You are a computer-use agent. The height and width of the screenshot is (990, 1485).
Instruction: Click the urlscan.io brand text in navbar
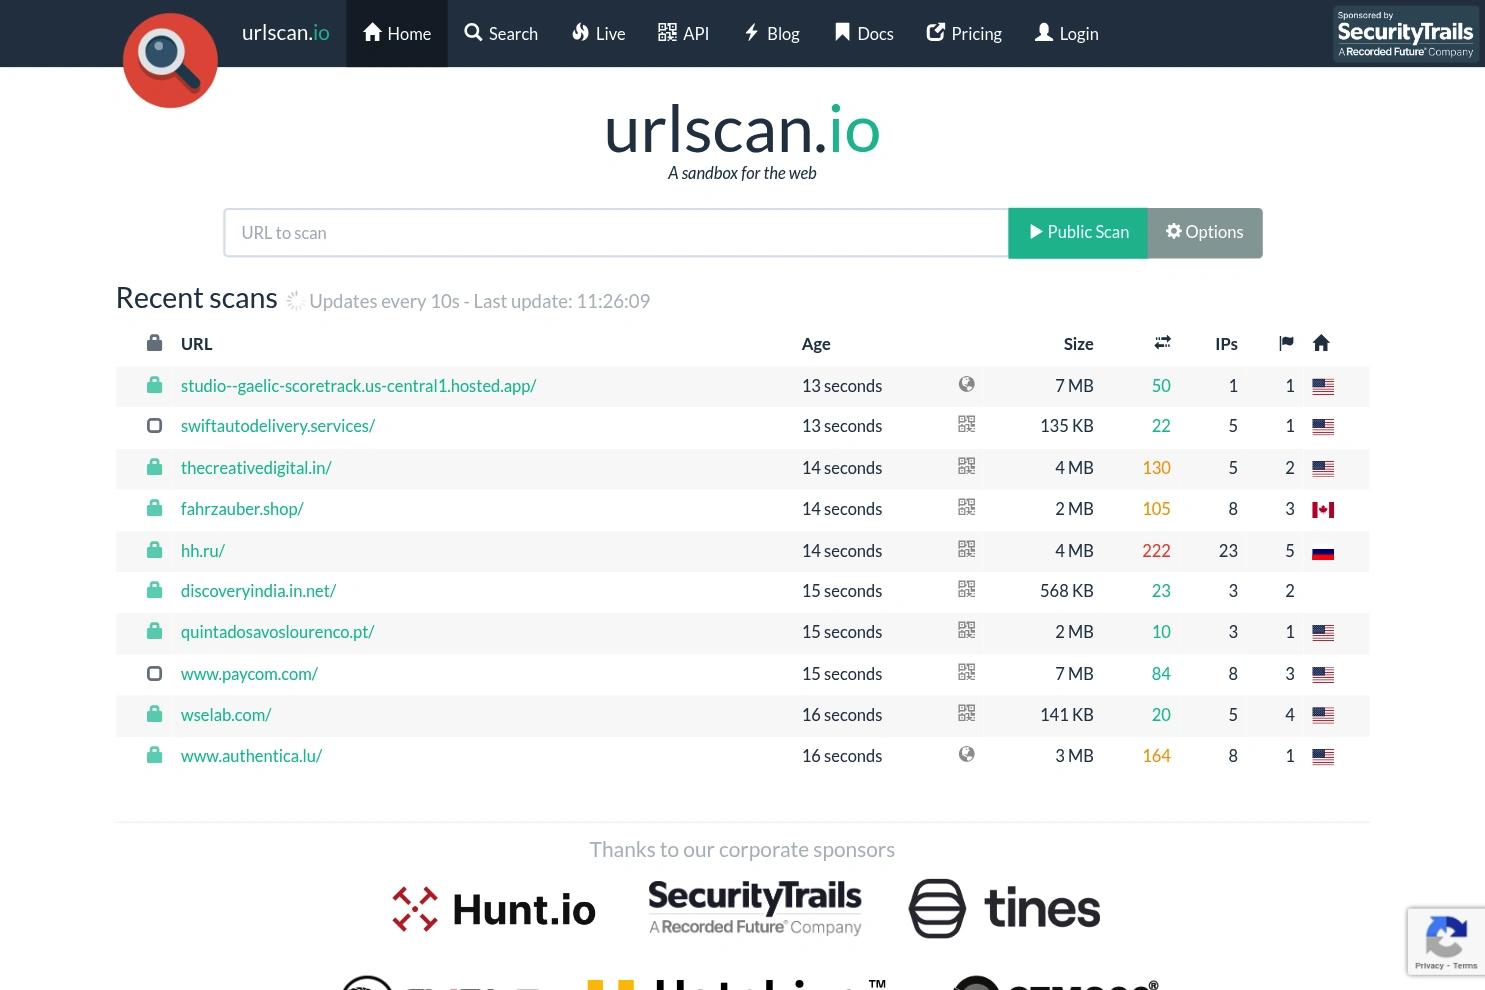point(285,32)
